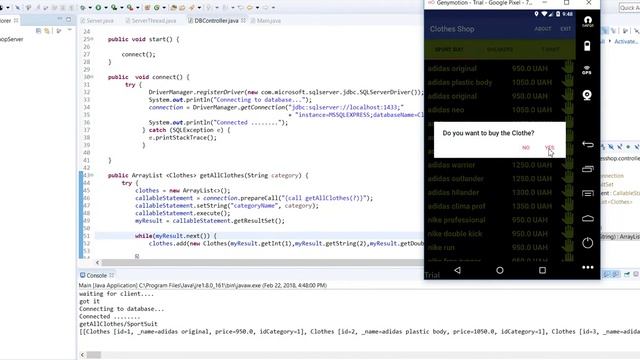Fold the connect() method at line 30

[x=92, y=77]
